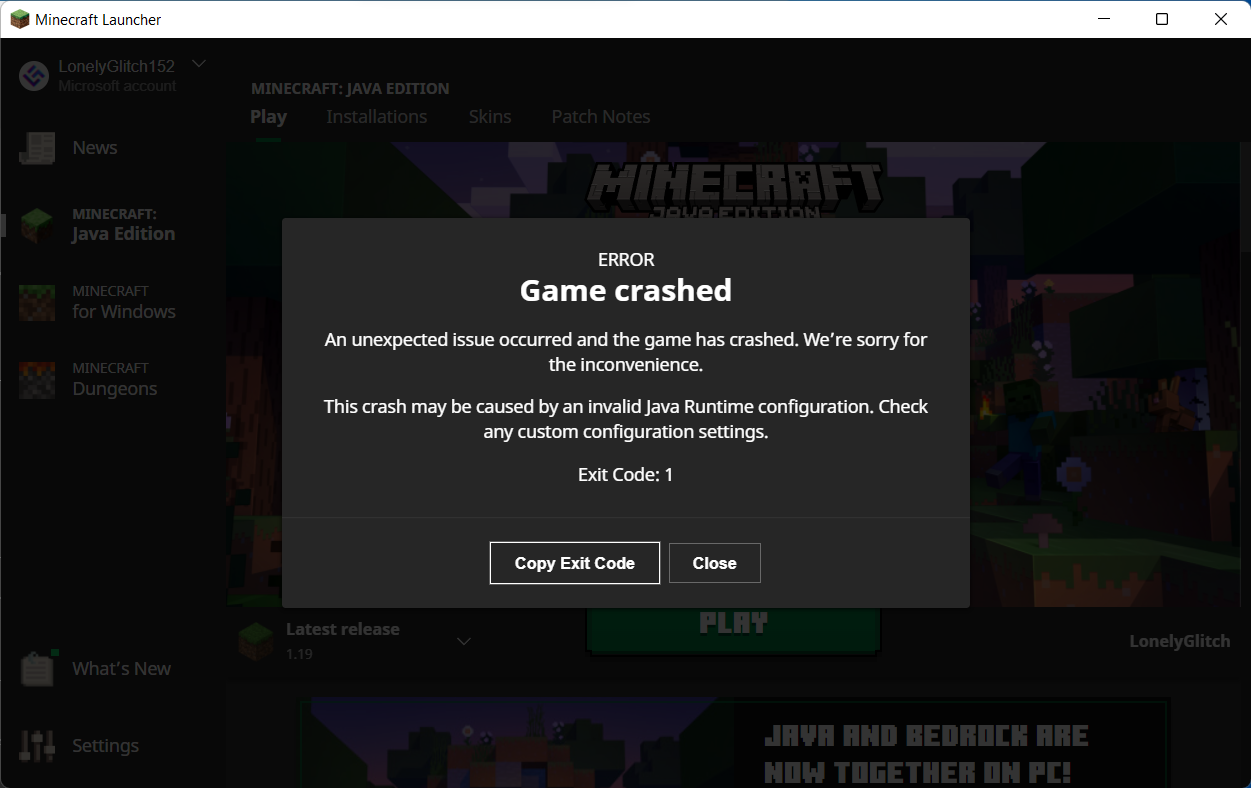The width and height of the screenshot is (1251, 788).
Task: Switch to the Skins tab
Action: (x=490, y=117)
